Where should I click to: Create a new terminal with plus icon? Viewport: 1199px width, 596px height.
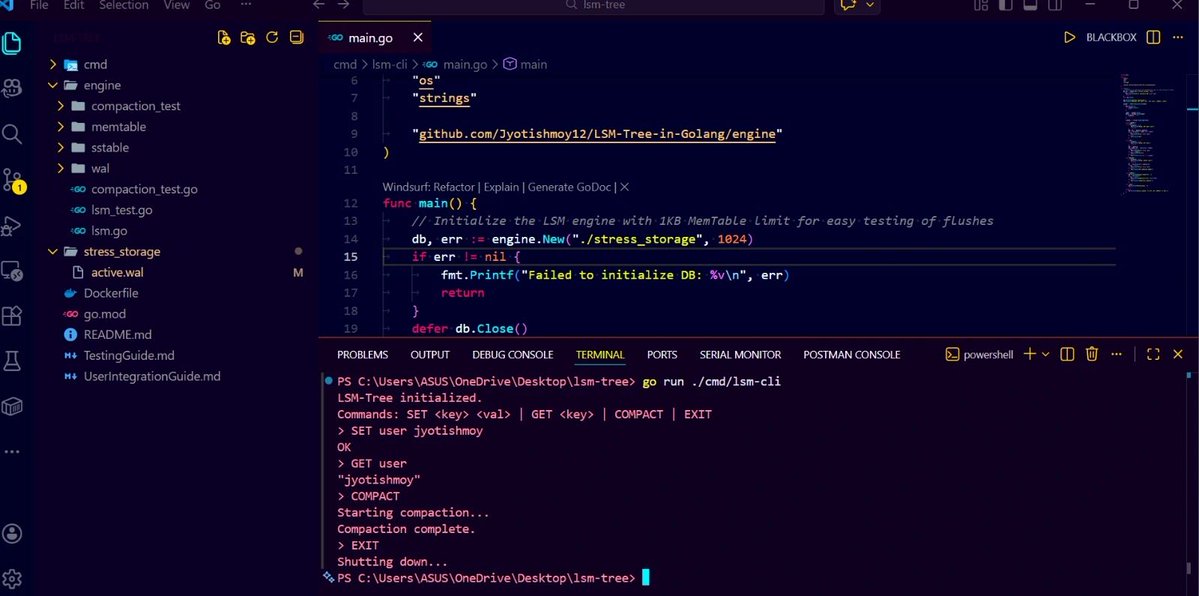point(1029,354)
